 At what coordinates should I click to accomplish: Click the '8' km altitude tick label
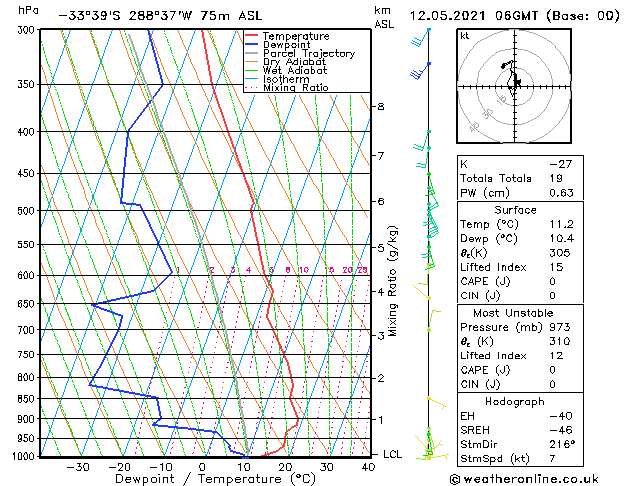[381, 107]
